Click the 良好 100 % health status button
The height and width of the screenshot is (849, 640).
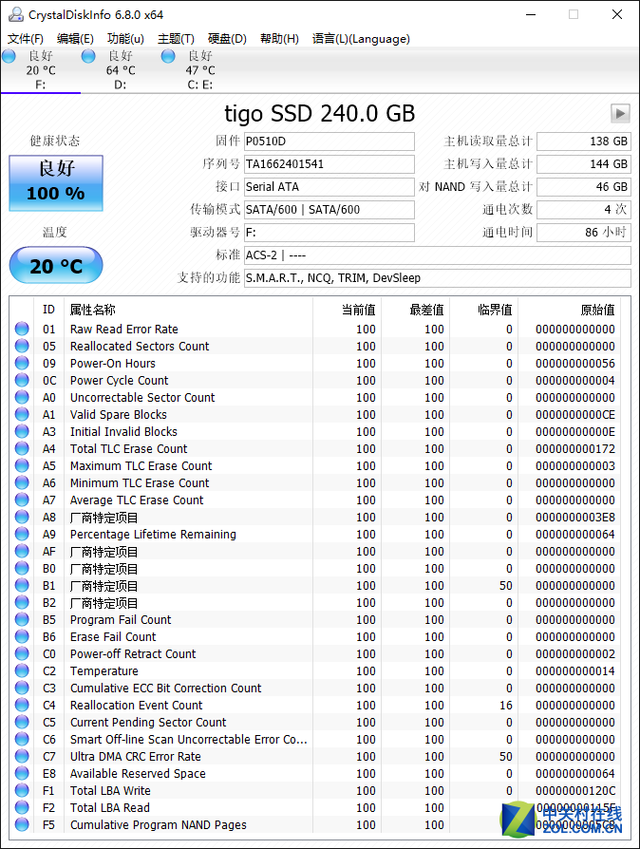(x=55, y=182)
